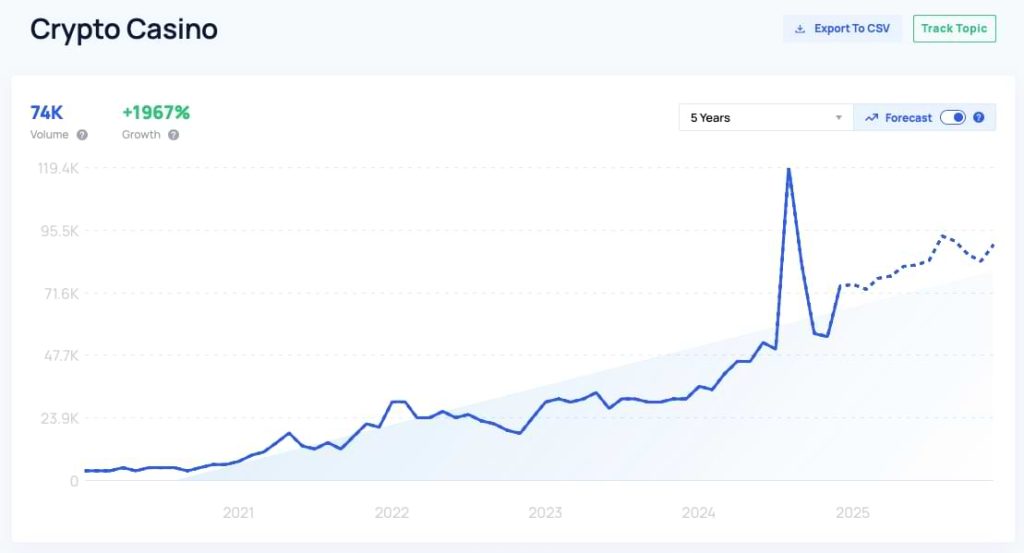Image resolution: width=1024 pixels, height=553 pixels.
Task: Toggle the Forecast switch off
Action: pos(953,118)
